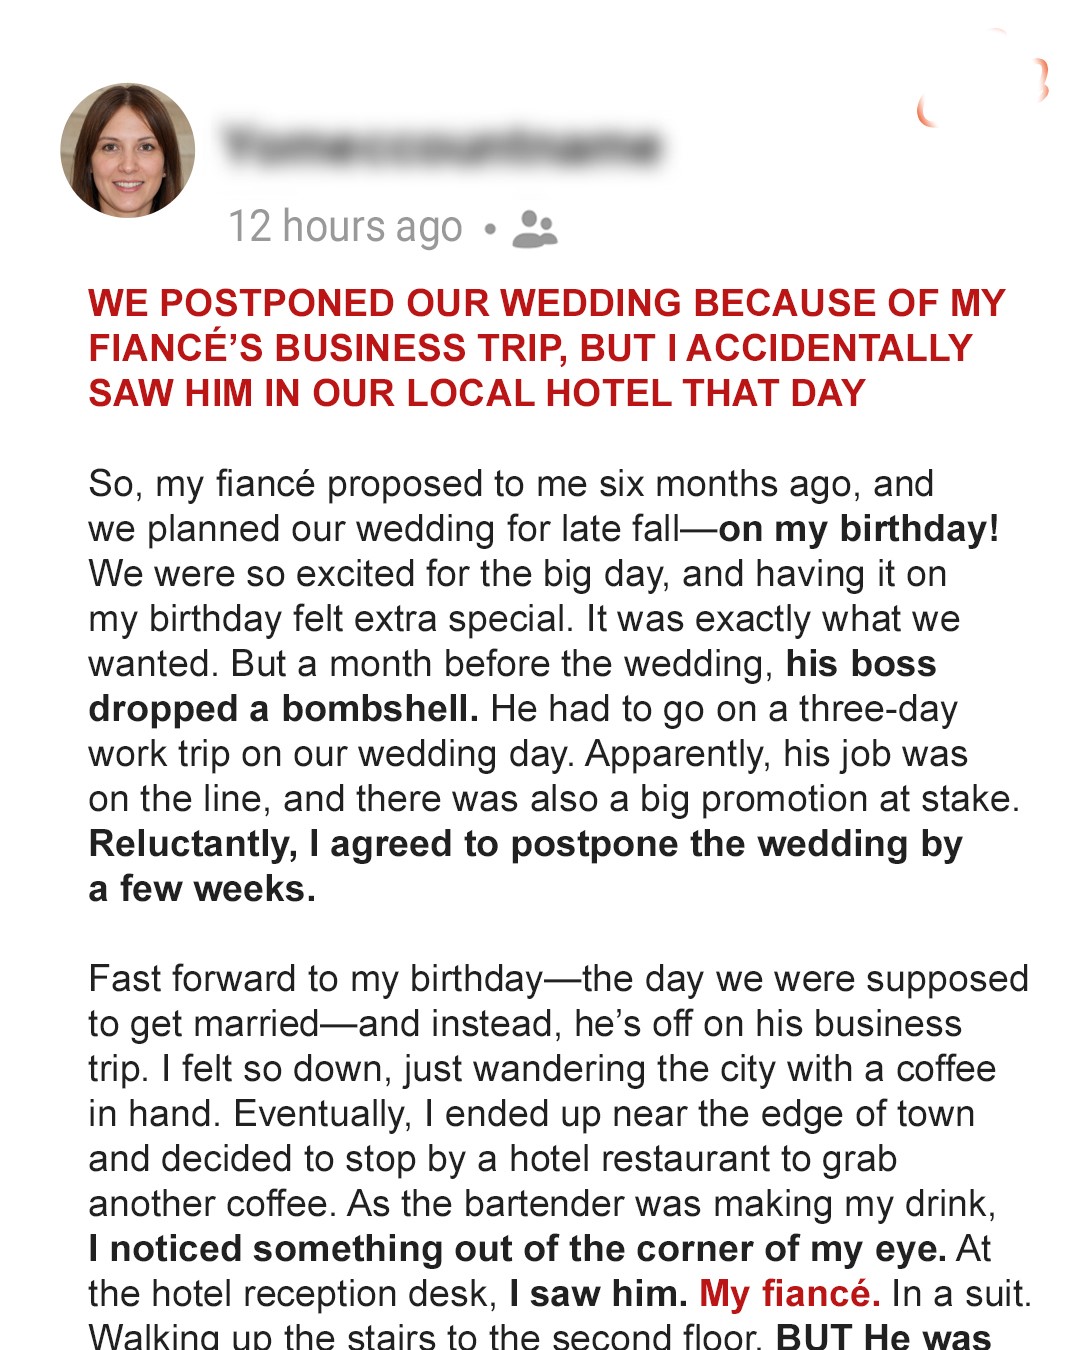Image resolution: width=1080 pixels, height=1350 pixels.
Task: Click the bold "his boss" text
Action: point(861,664)
